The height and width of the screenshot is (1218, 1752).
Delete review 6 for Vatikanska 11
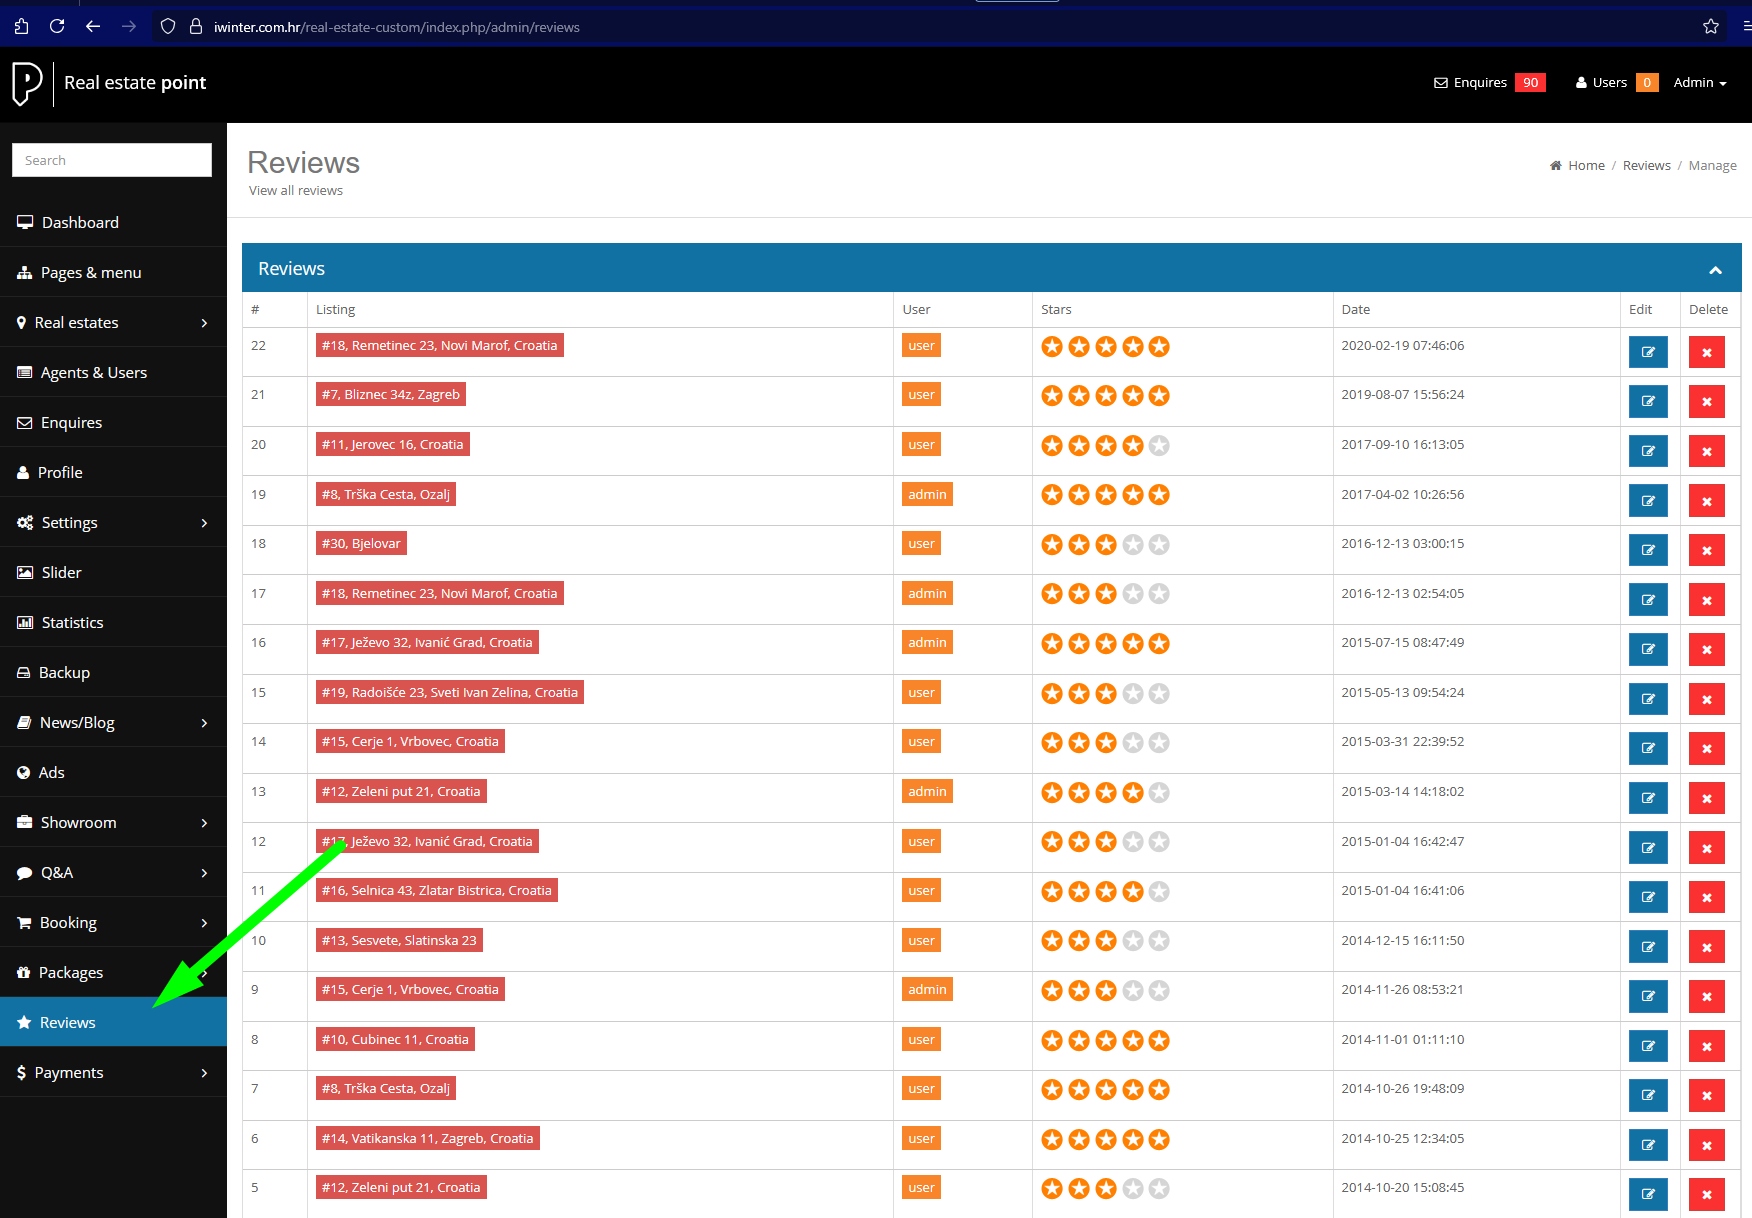[1707, 1145]
